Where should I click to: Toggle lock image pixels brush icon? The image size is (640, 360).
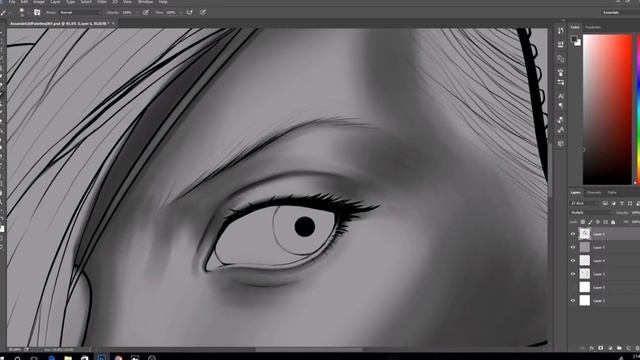591,222
